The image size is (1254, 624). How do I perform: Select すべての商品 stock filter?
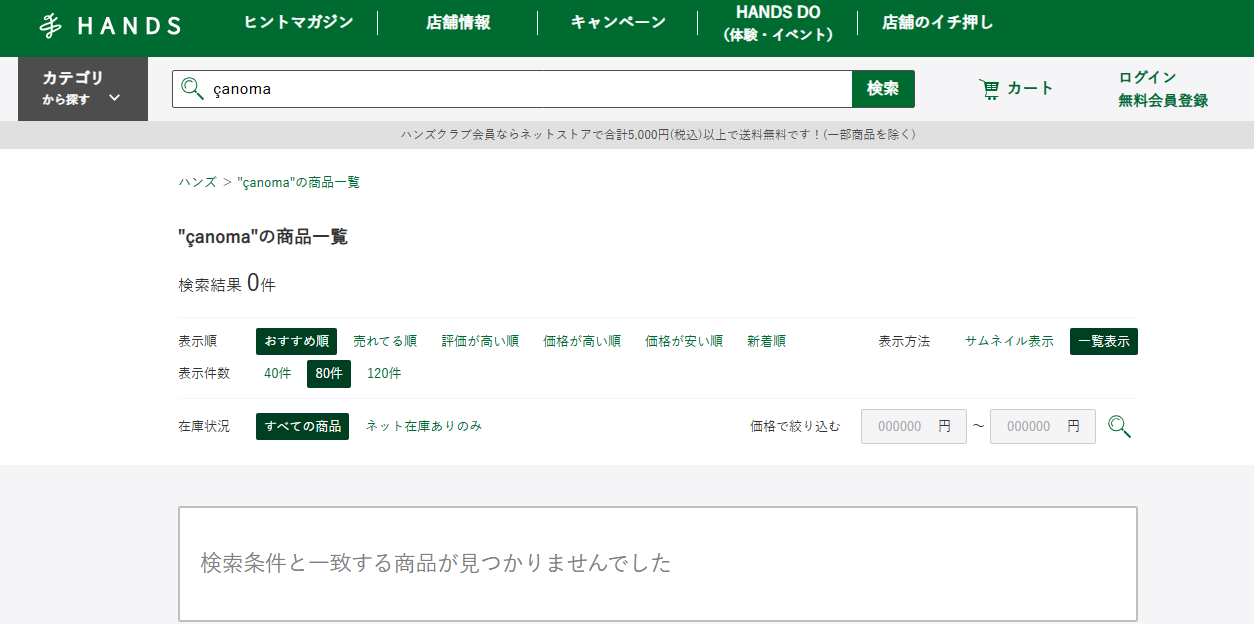pos(302,426)
